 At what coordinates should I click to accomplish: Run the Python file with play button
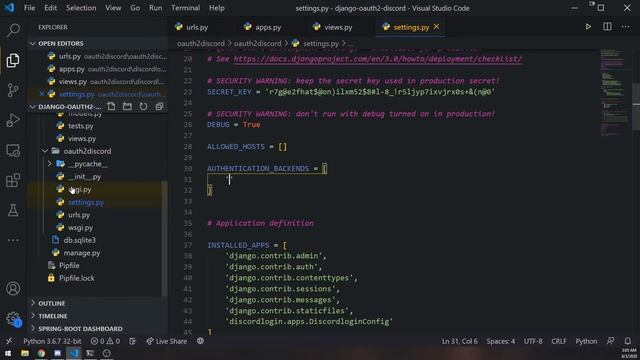click(x=588, y=27)
